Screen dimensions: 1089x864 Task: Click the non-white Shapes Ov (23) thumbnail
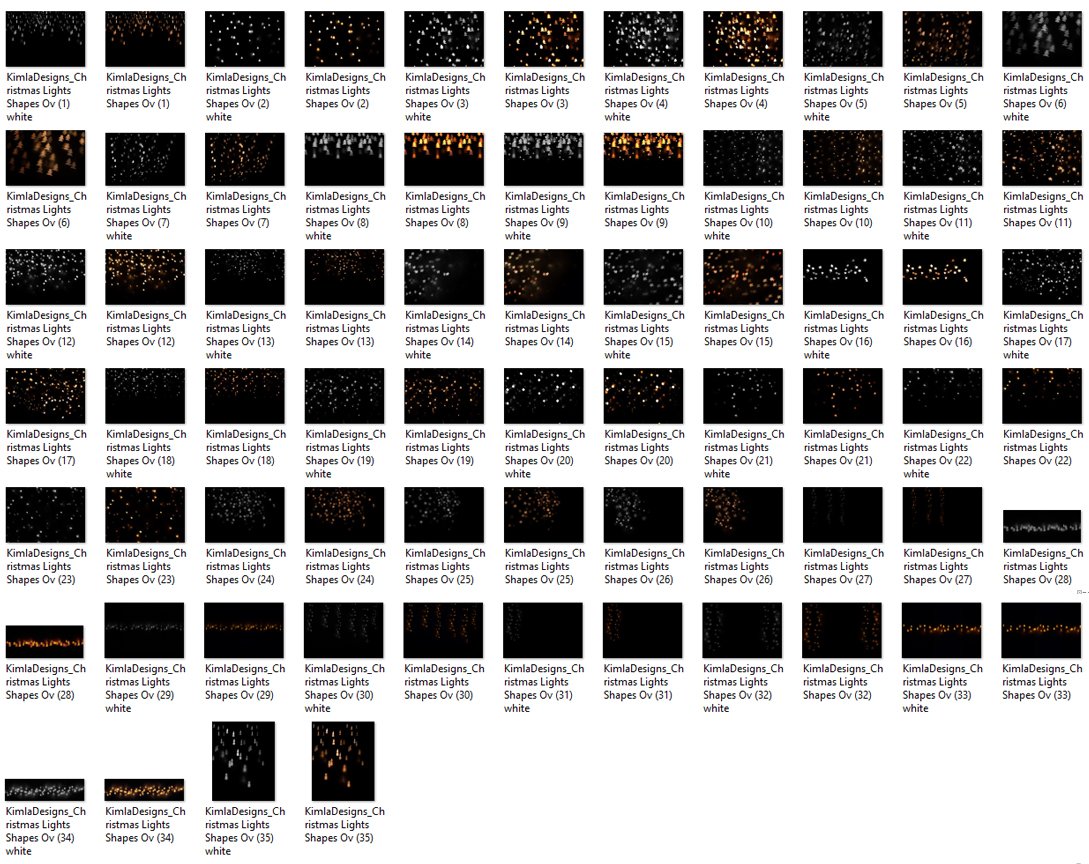pos(145,515)
